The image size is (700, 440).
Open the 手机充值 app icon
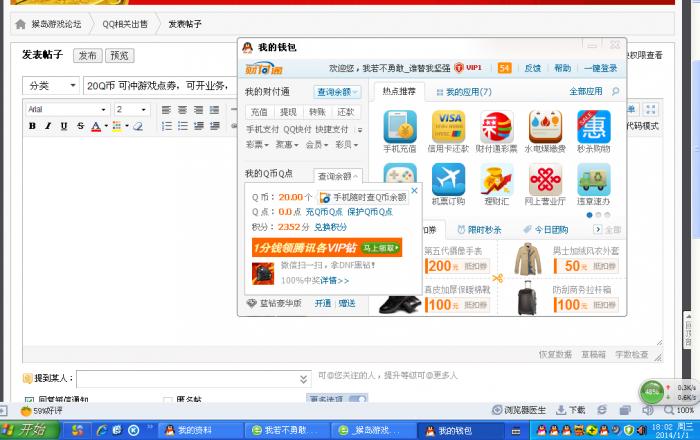[x=400, y=127]
